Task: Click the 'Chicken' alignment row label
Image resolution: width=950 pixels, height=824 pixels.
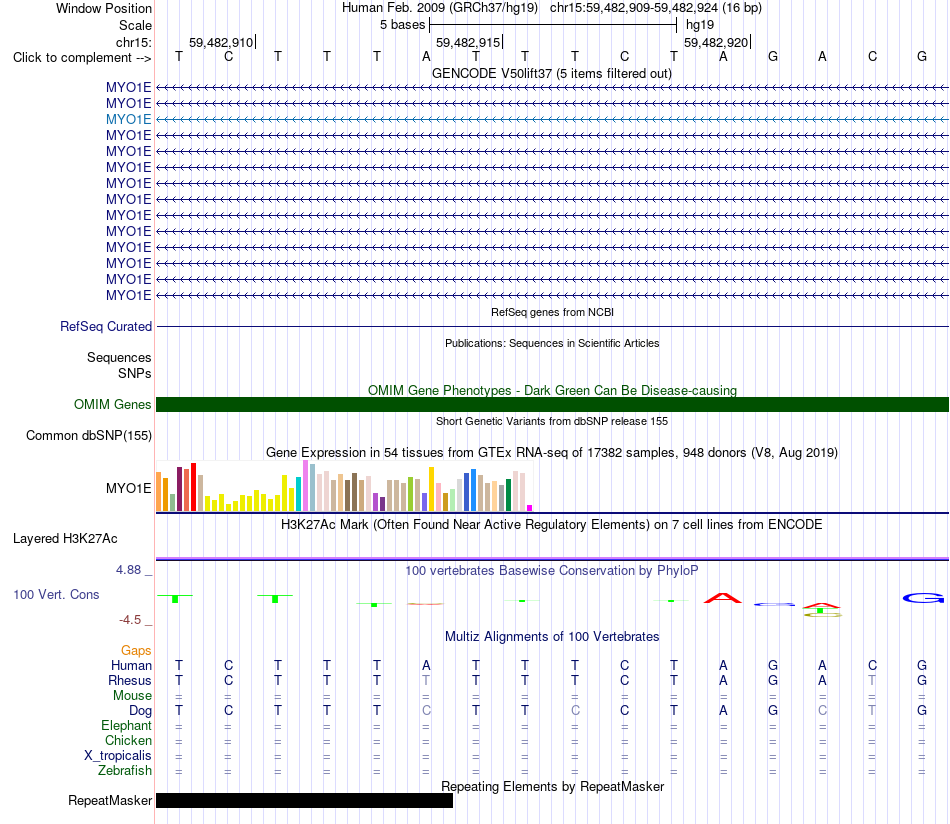Action: 128,740
